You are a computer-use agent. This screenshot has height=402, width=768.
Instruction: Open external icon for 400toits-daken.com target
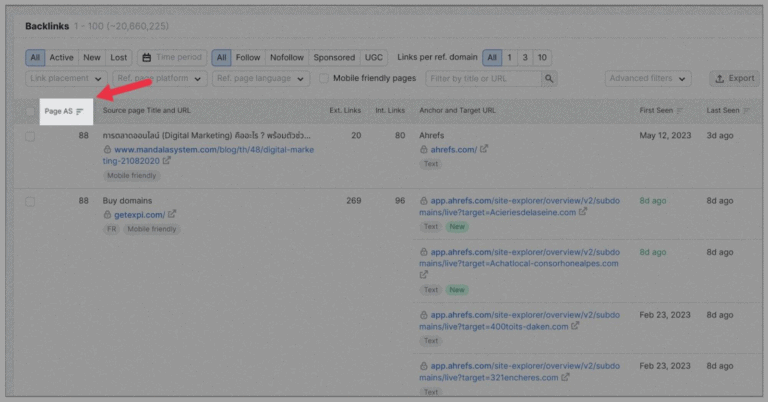575,326
